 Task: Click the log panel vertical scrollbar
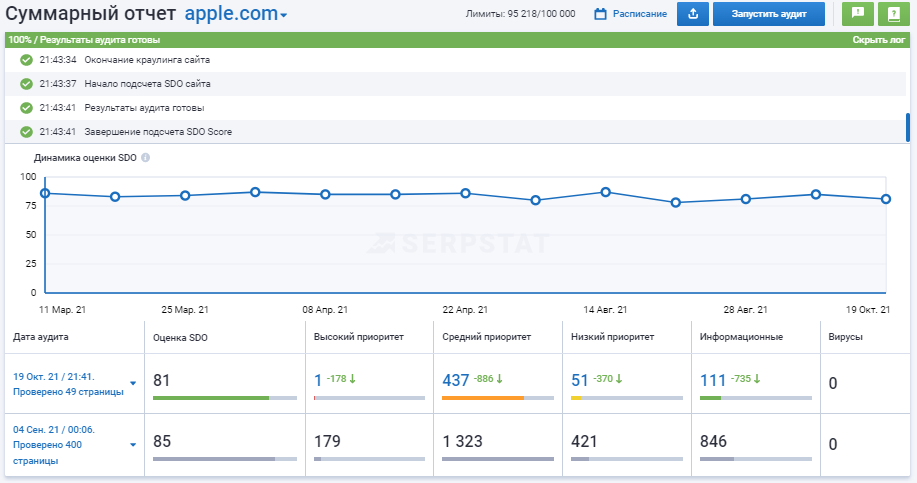908,127
